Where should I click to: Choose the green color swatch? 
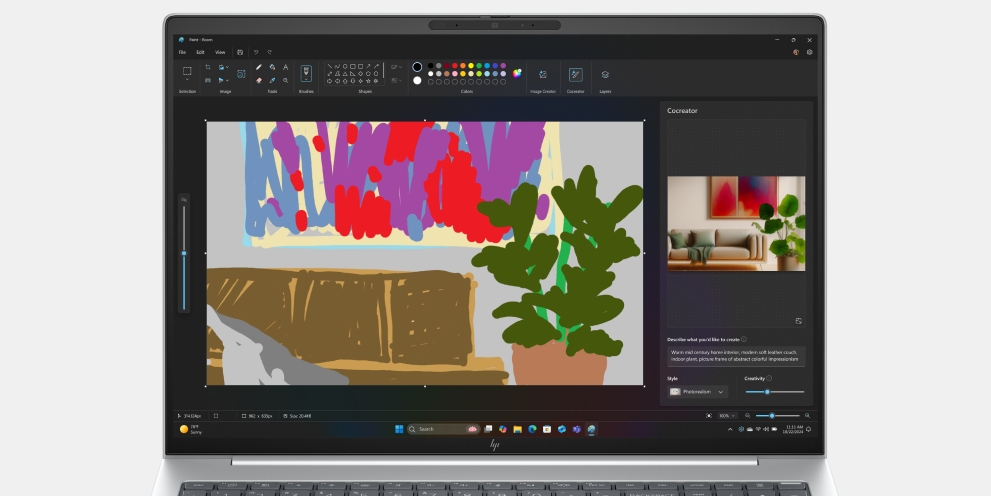479,66
